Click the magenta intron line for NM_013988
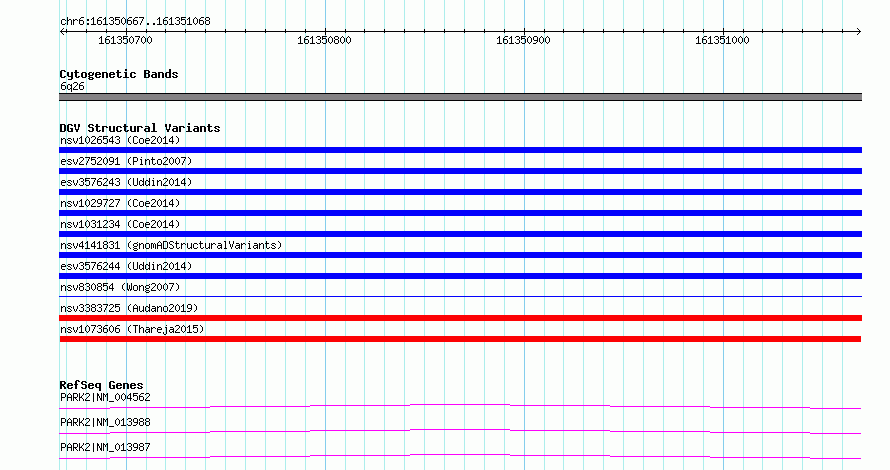890x470 pixels. [x=460, y=431]
